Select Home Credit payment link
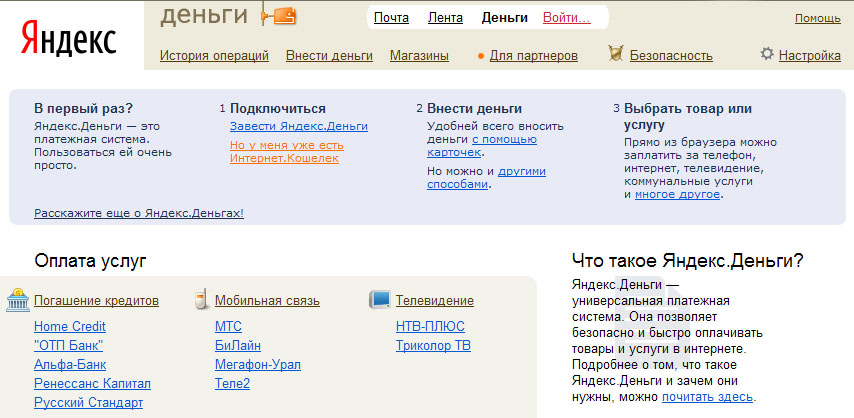 click(x=70, y=326)
